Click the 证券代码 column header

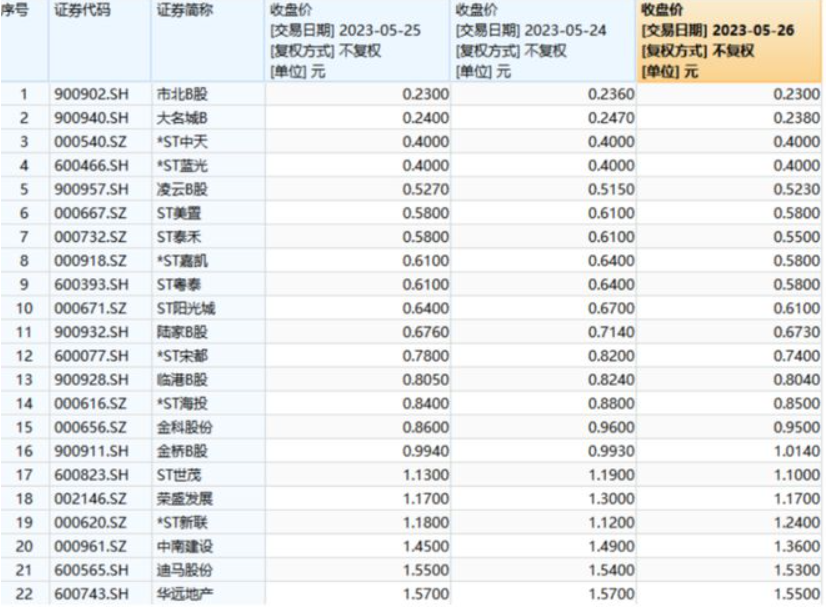coord(100,40)
